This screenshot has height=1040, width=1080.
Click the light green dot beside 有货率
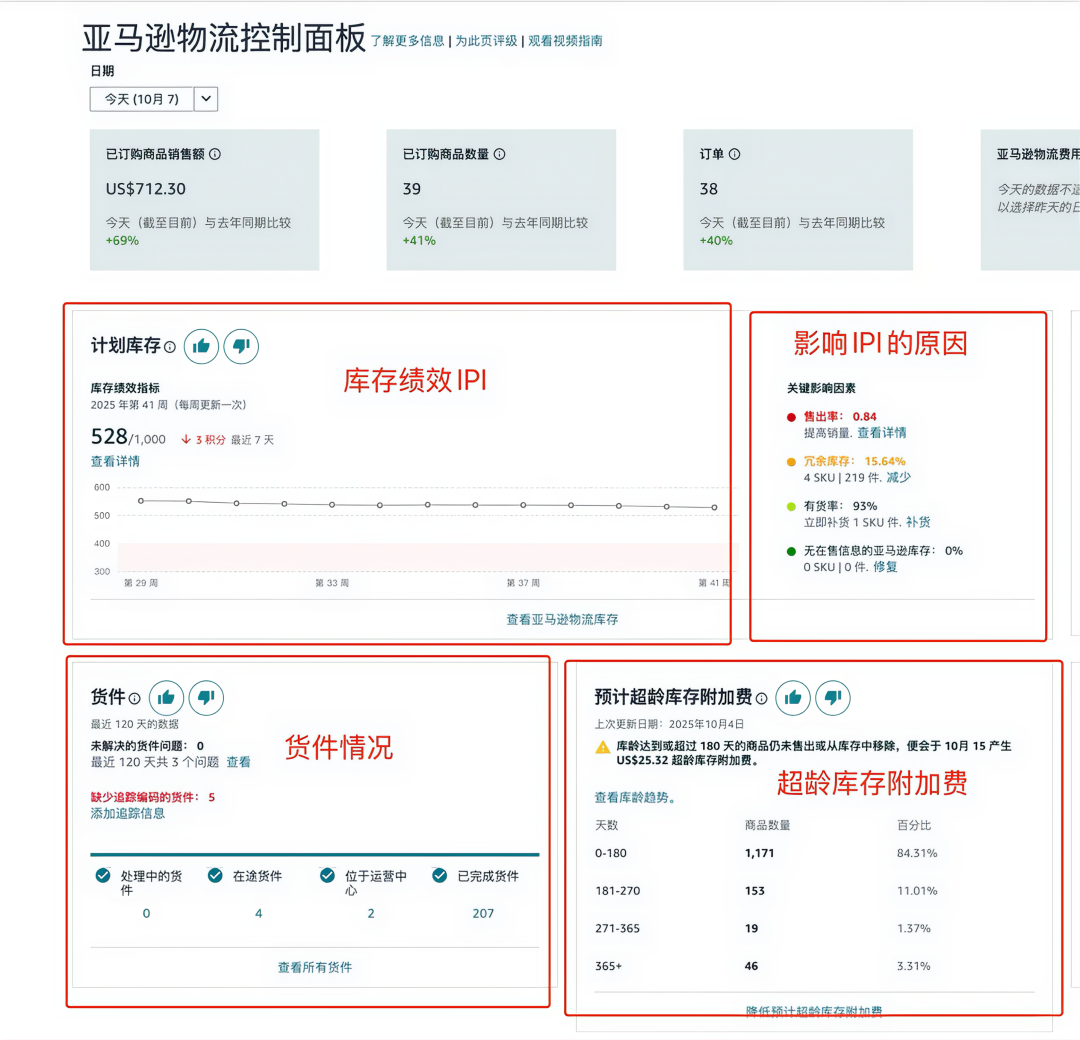[791, 506]
